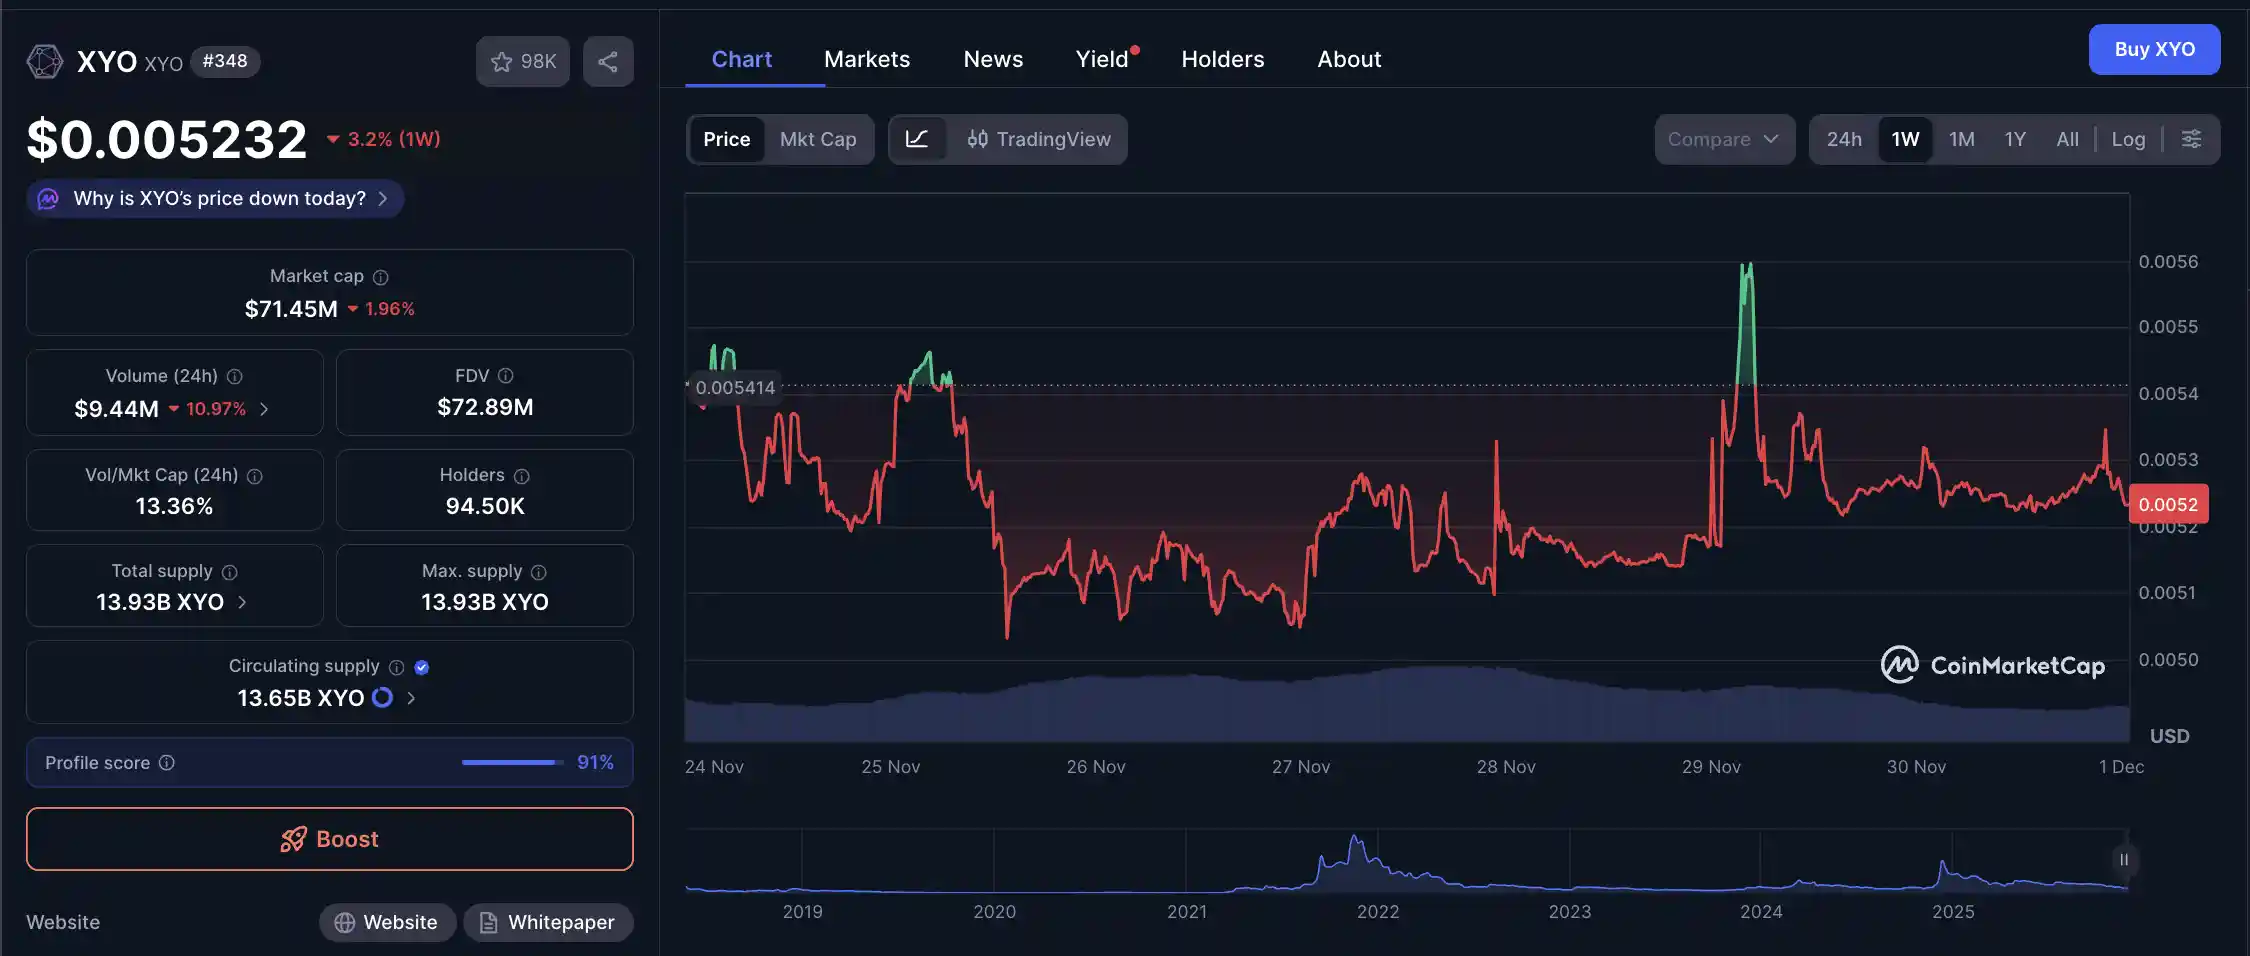Click the Buy XYO button
2250x956 pixels.
(2154, 49)
